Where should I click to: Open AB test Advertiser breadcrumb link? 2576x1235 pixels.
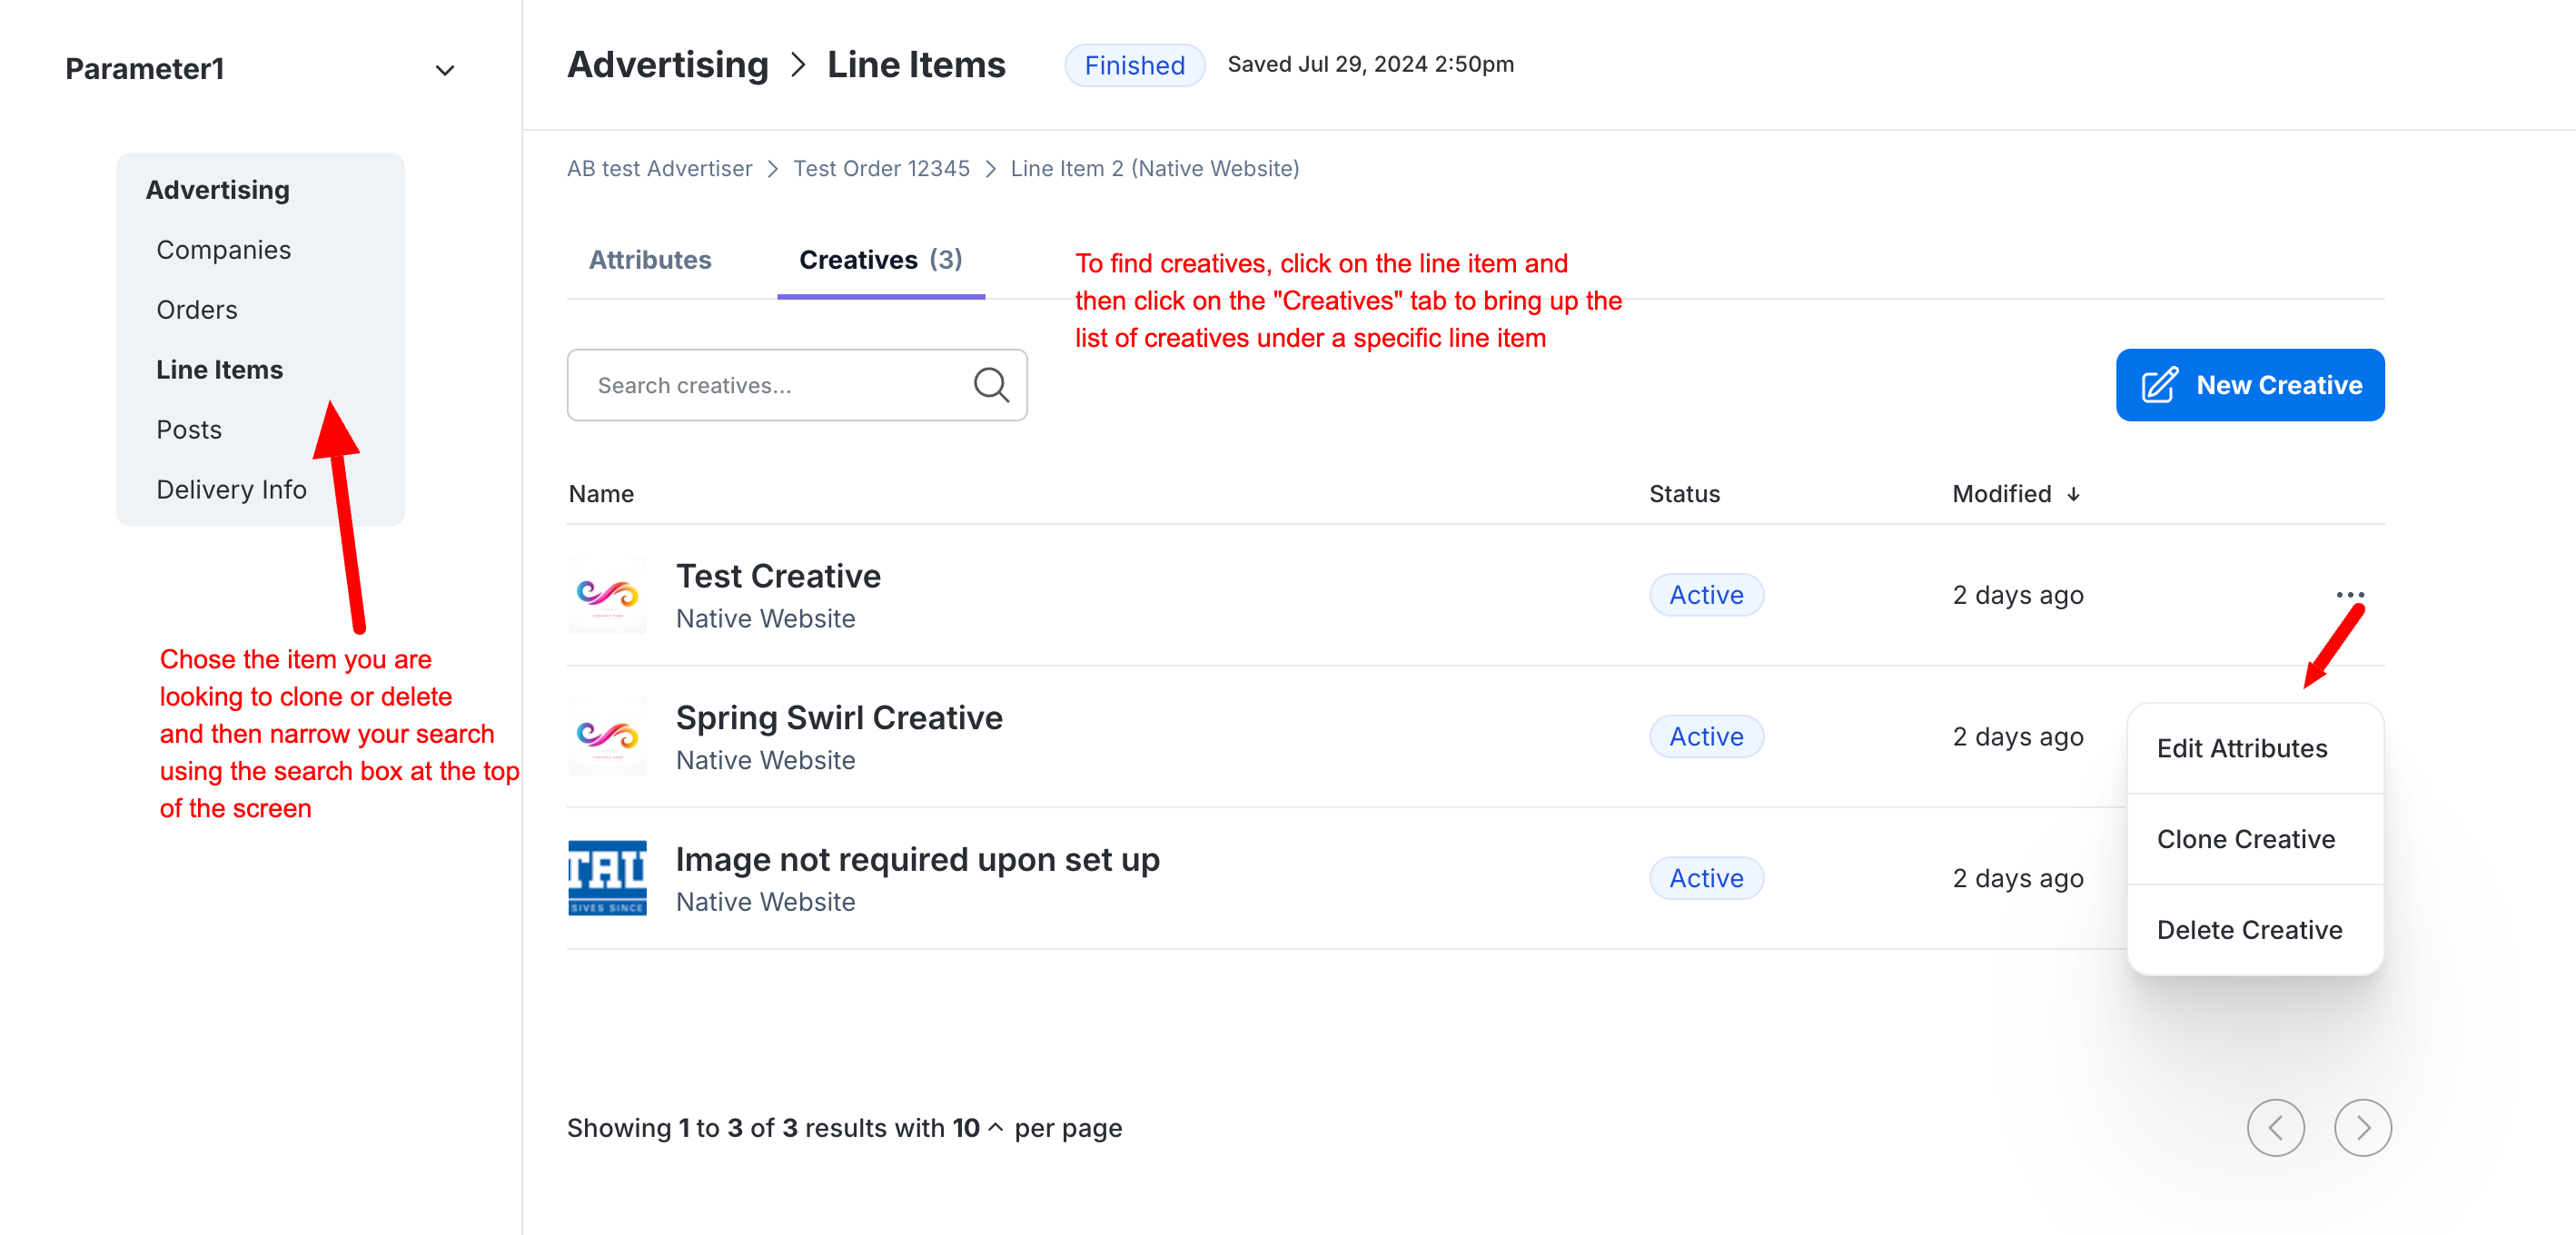(659, 168)
